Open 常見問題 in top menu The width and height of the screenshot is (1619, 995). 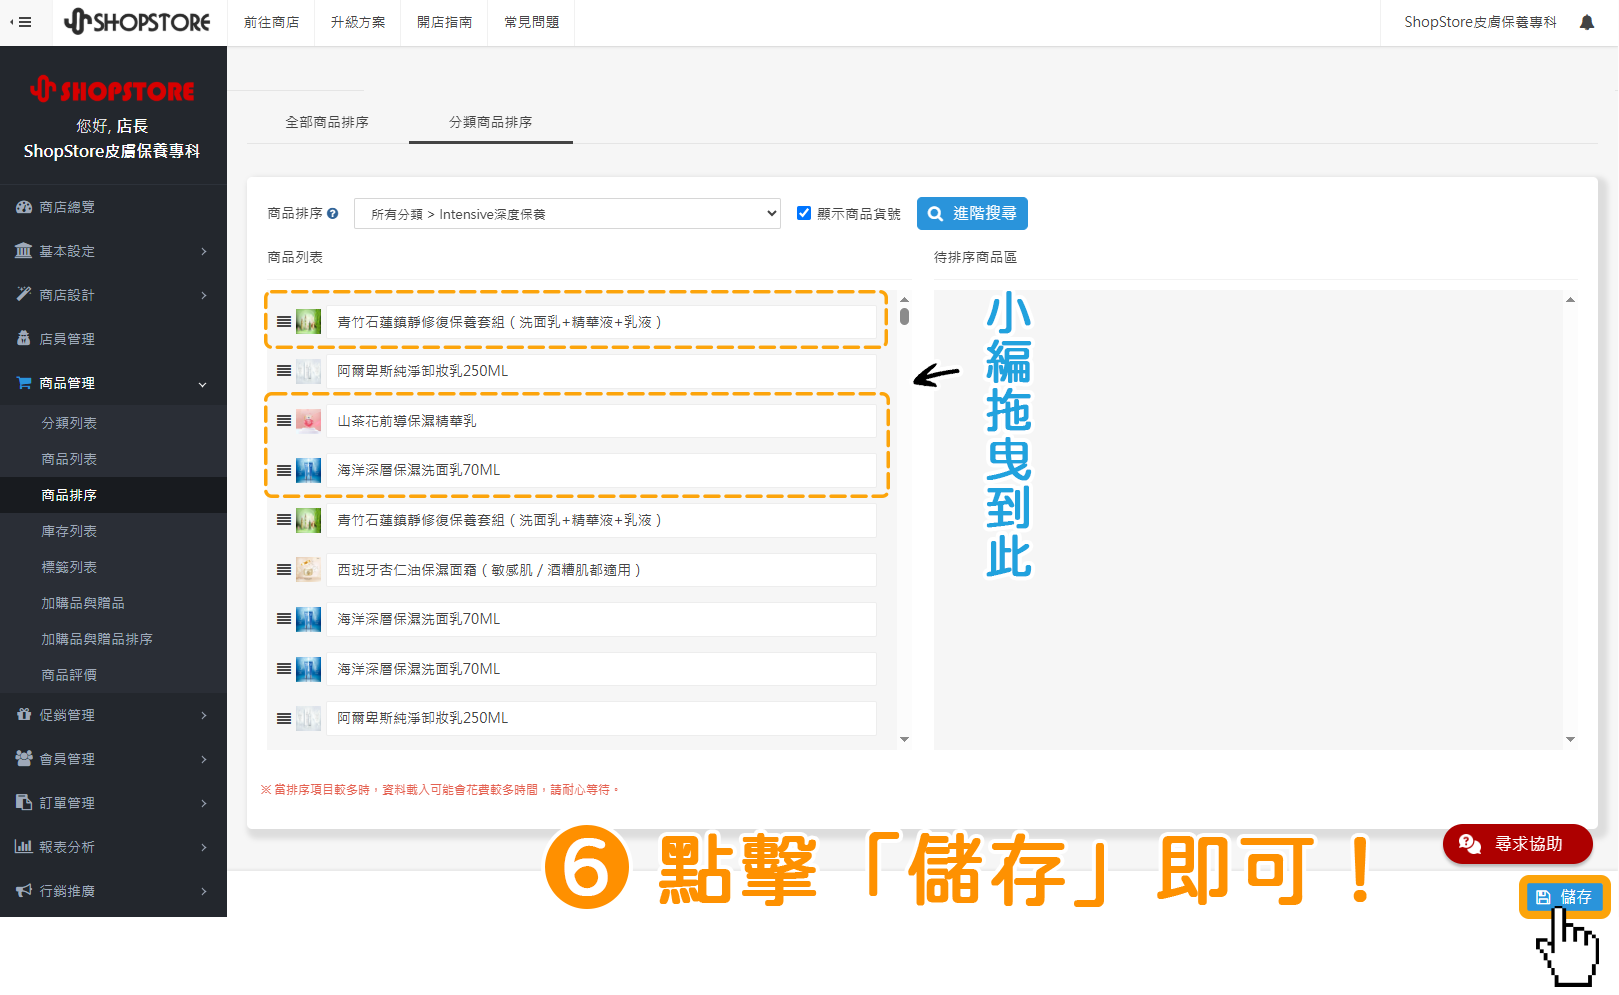tap(532, 22)
